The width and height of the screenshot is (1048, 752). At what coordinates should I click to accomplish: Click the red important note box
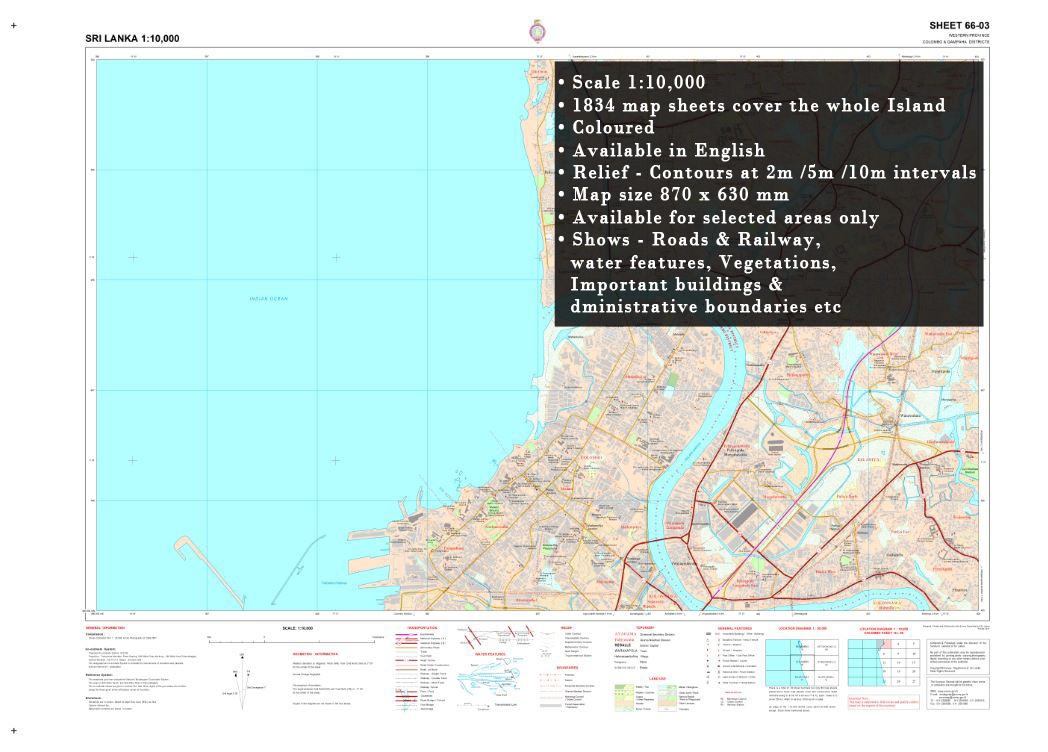click(884, 703)
